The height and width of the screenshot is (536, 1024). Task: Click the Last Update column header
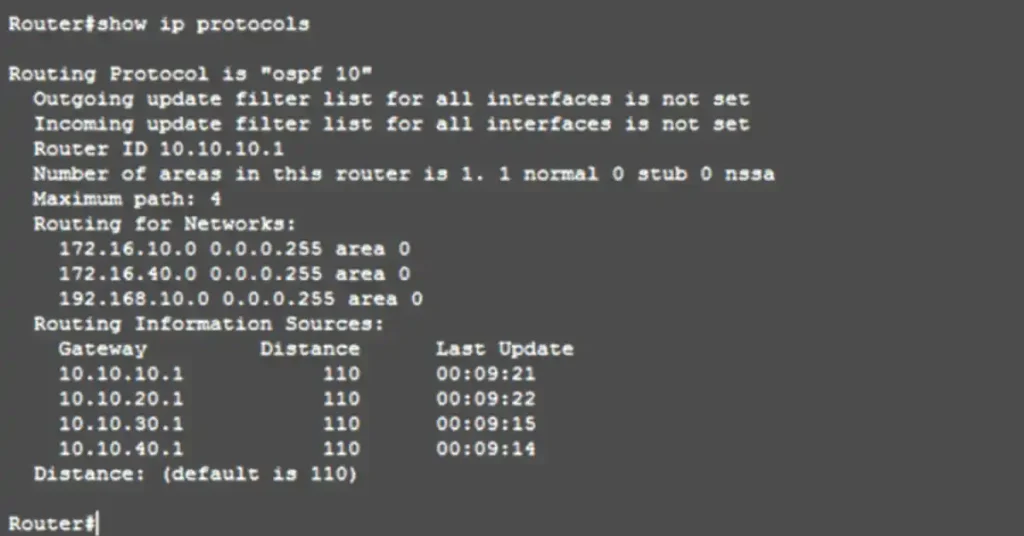coord(504,349)
